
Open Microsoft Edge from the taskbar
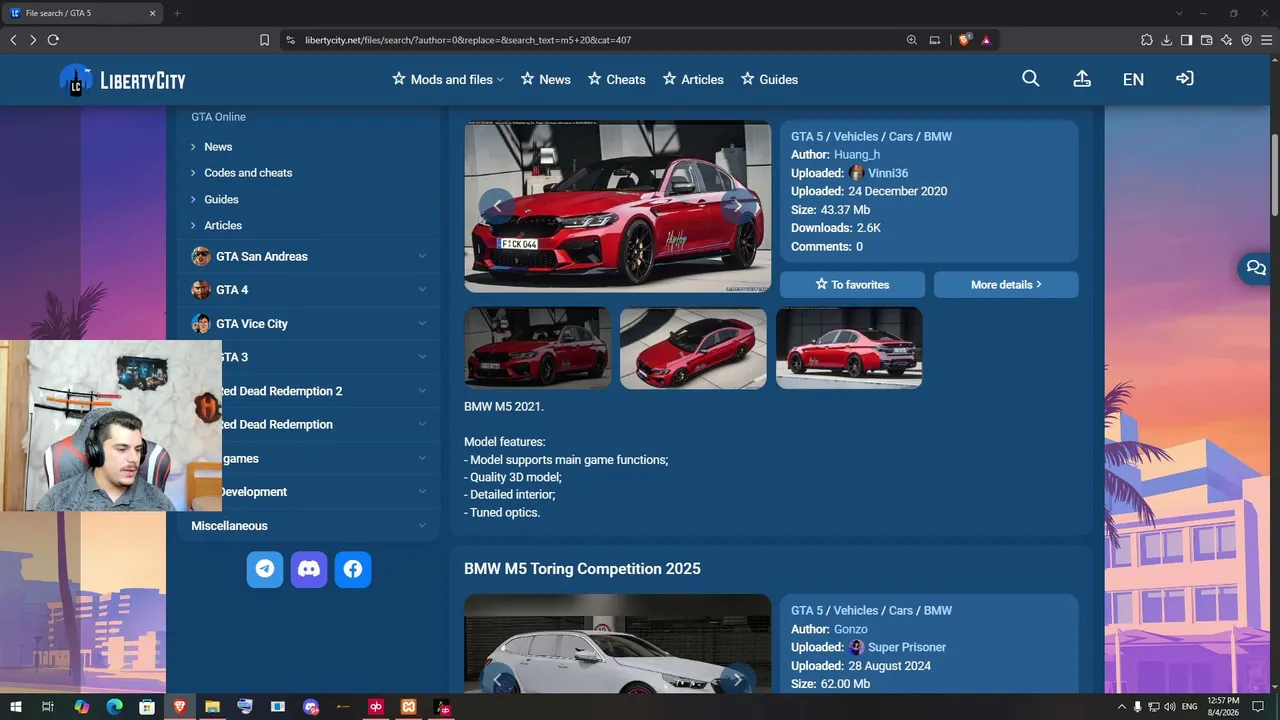[114, 707]
